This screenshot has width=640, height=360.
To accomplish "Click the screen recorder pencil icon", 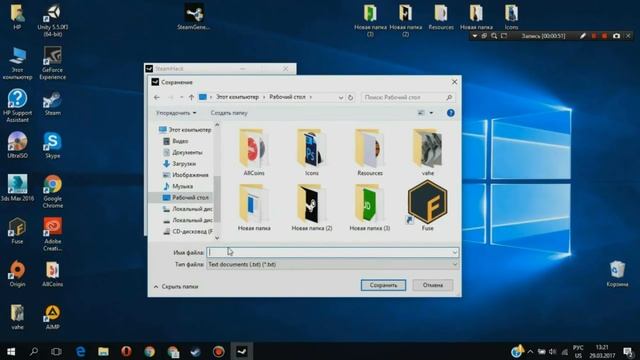I will [x=583, y=36].
